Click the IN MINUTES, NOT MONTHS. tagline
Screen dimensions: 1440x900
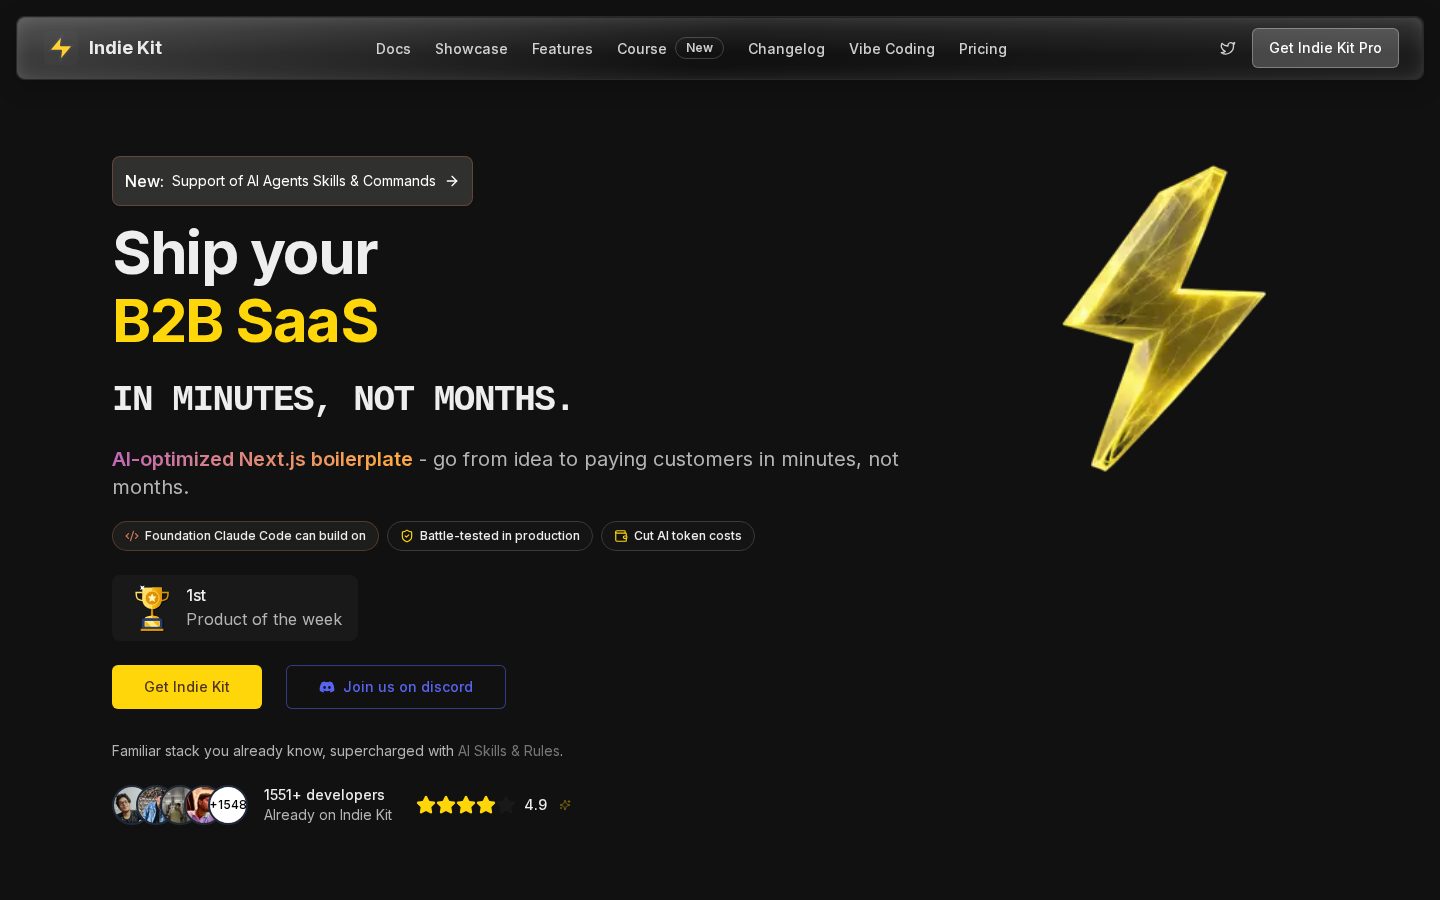point(342,399)
